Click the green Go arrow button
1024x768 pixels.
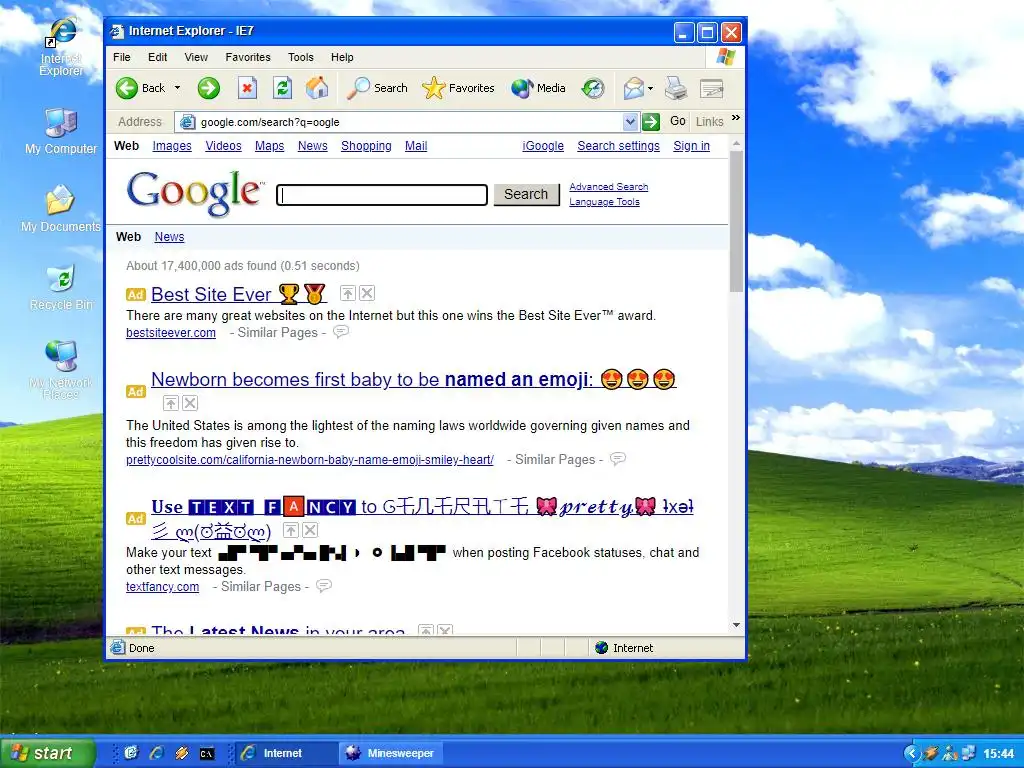[650, 121]
